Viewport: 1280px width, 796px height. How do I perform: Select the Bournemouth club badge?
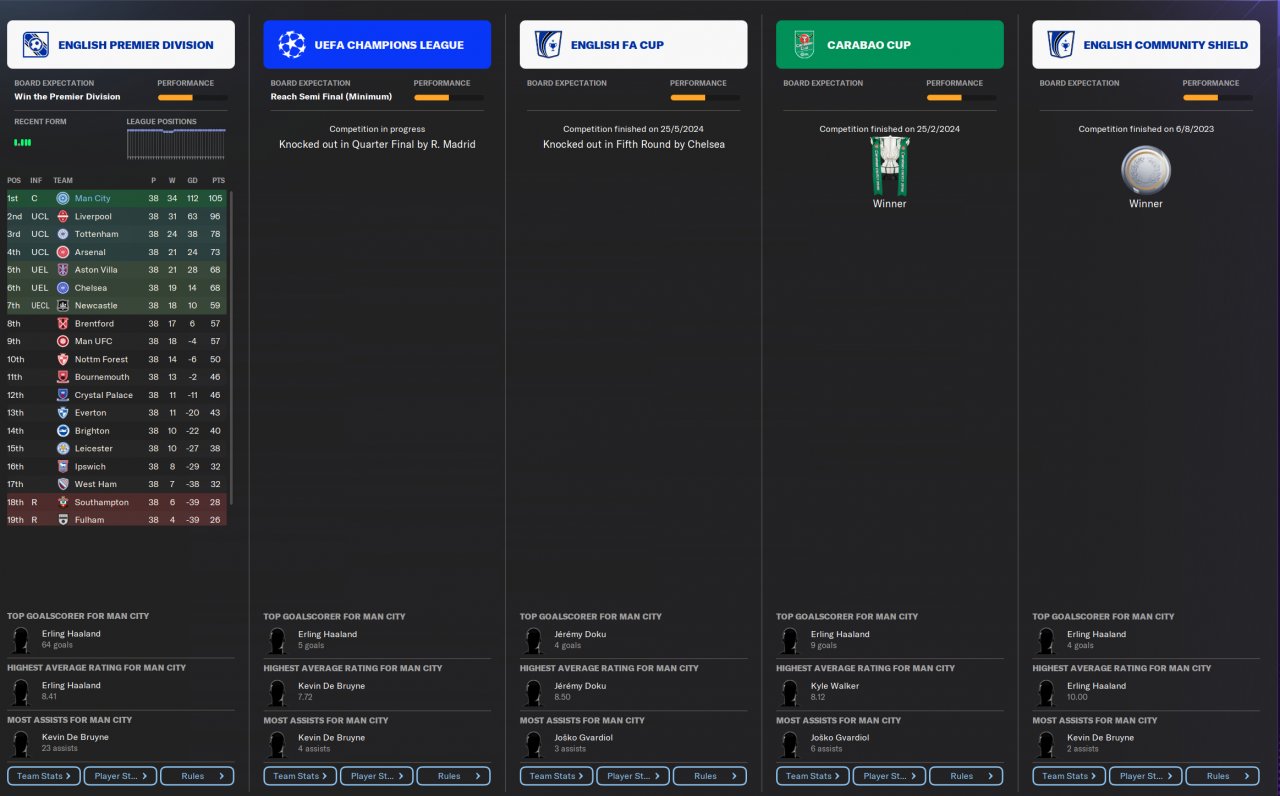[63, 377]
